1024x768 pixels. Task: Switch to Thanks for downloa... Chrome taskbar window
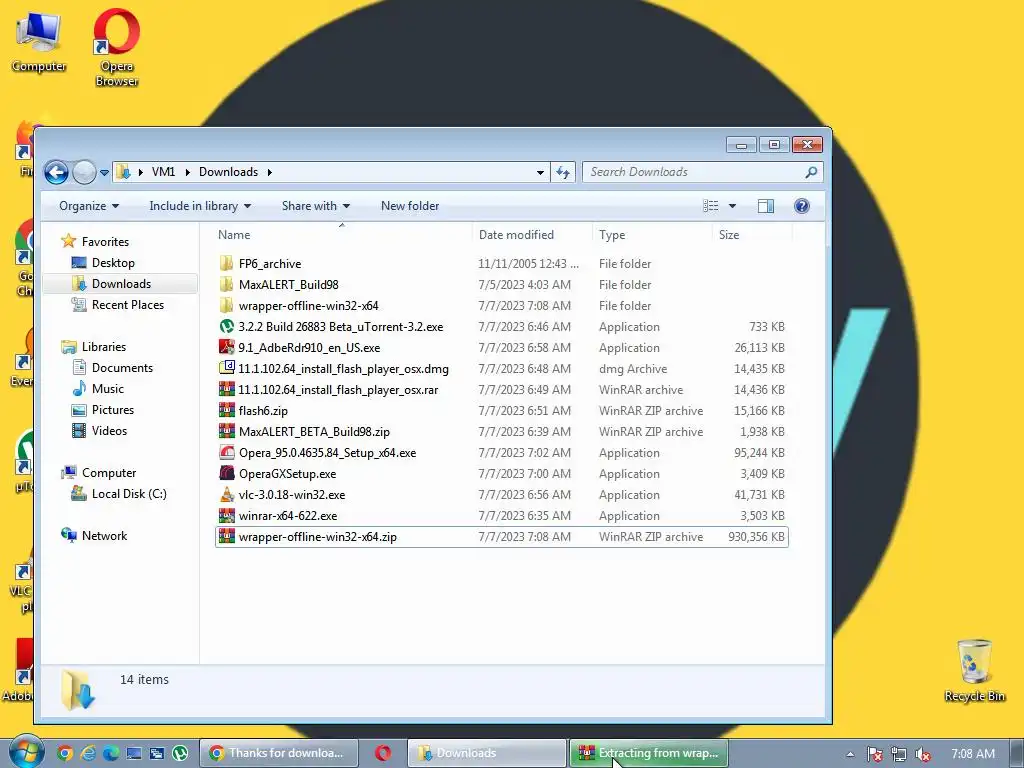(x=279, y=753)
